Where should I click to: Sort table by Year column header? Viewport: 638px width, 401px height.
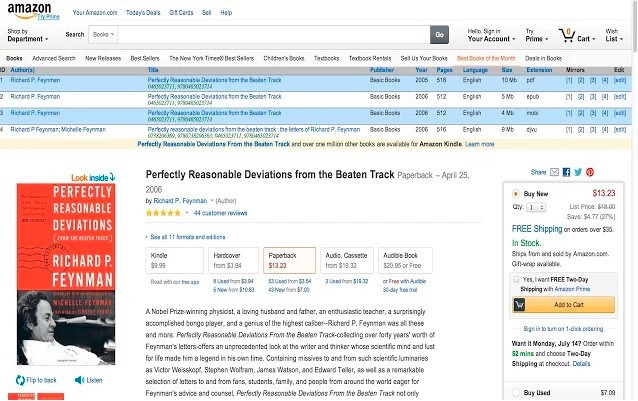tap(421, 70)
